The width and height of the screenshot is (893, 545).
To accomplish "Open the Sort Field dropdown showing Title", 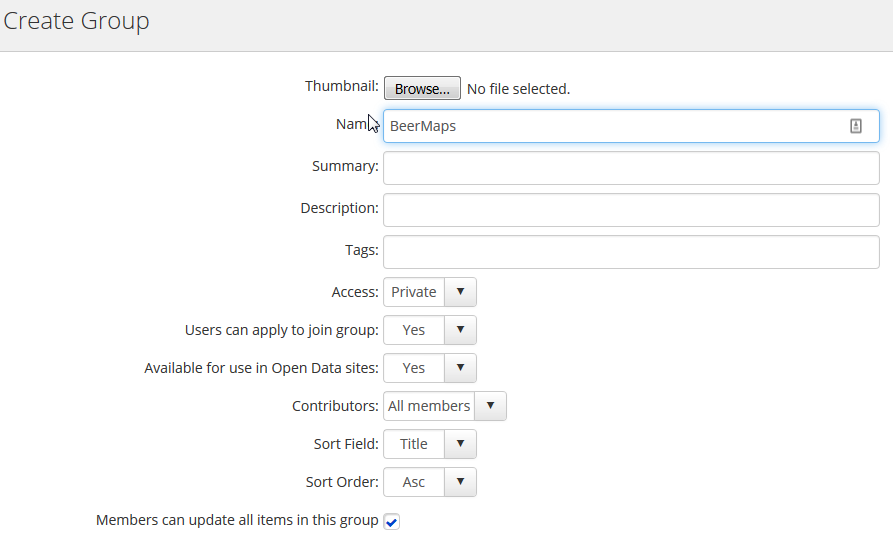I will click(414, 444).
